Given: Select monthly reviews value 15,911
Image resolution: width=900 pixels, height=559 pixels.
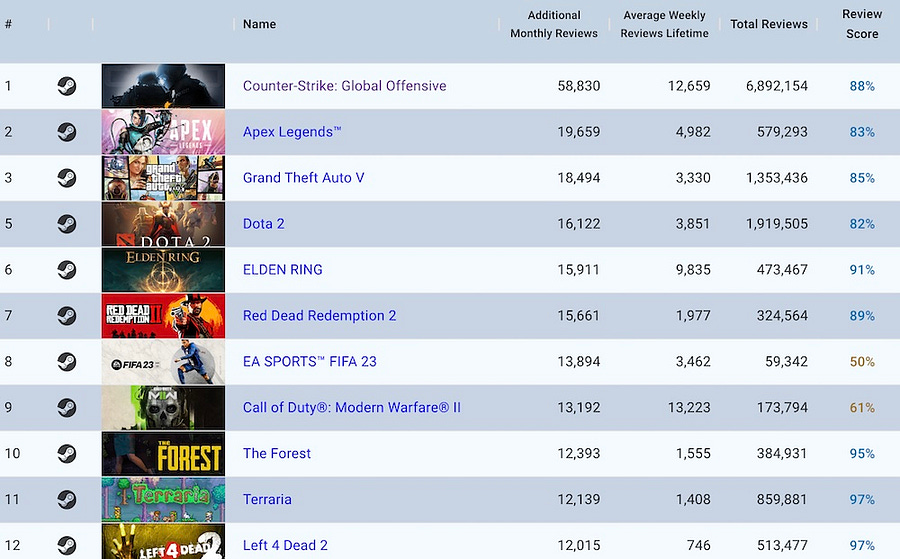Looking at the screenshot, I should click(x=579, y=270).
